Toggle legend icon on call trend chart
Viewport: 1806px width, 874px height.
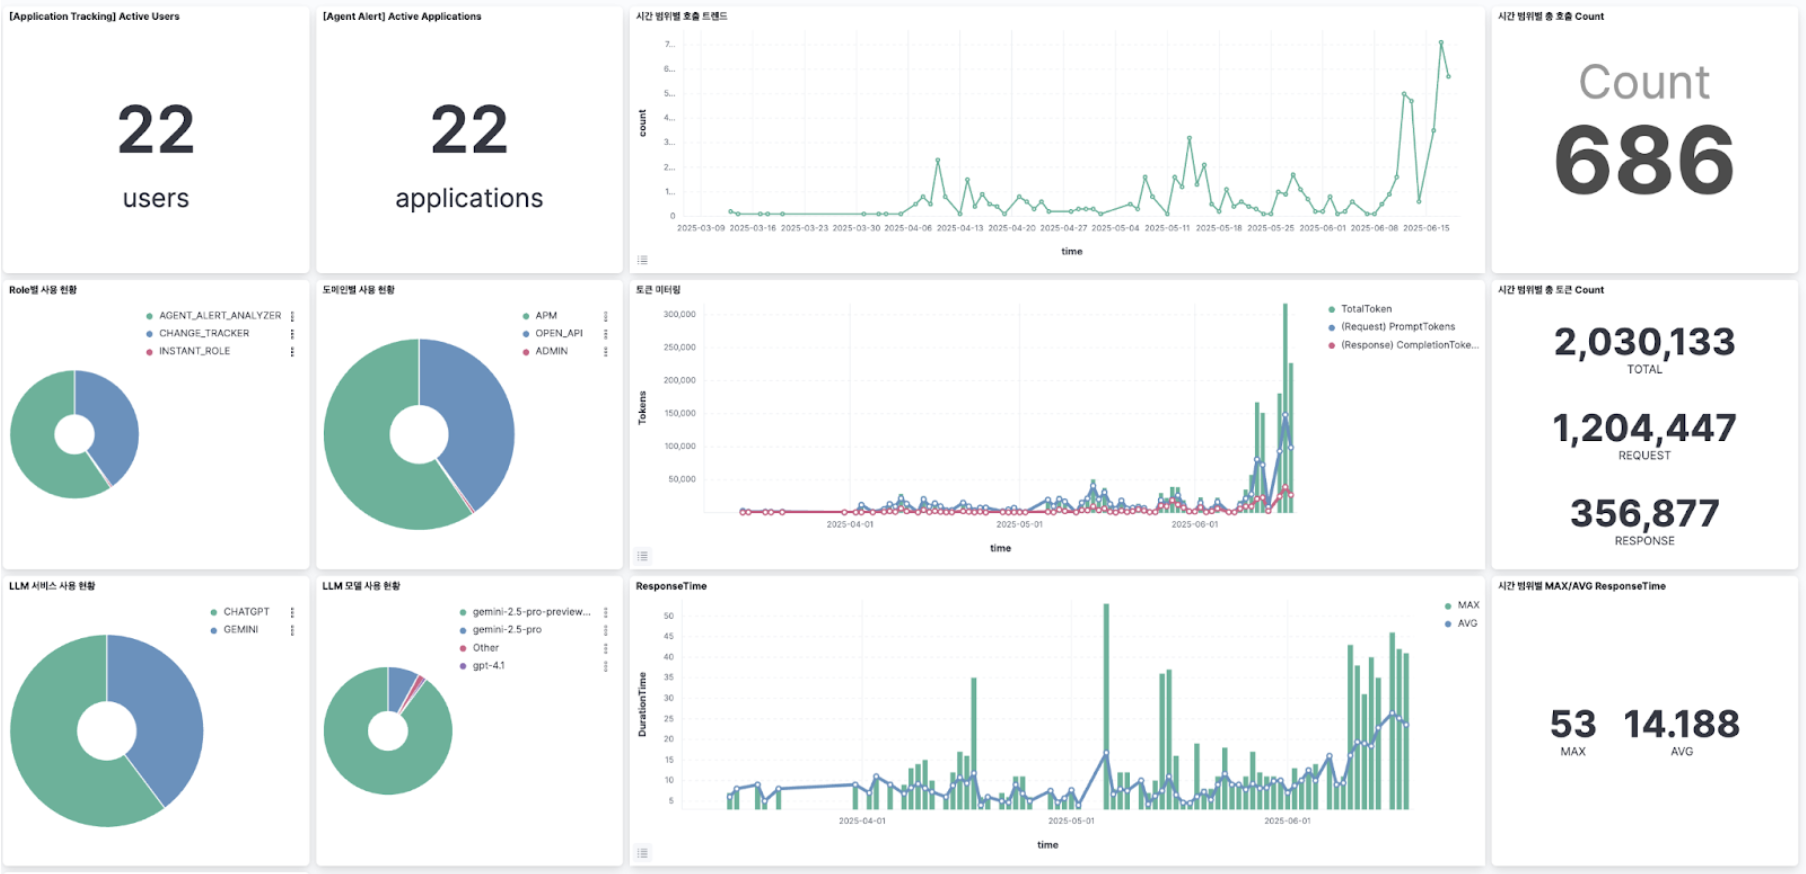[643, 260]
